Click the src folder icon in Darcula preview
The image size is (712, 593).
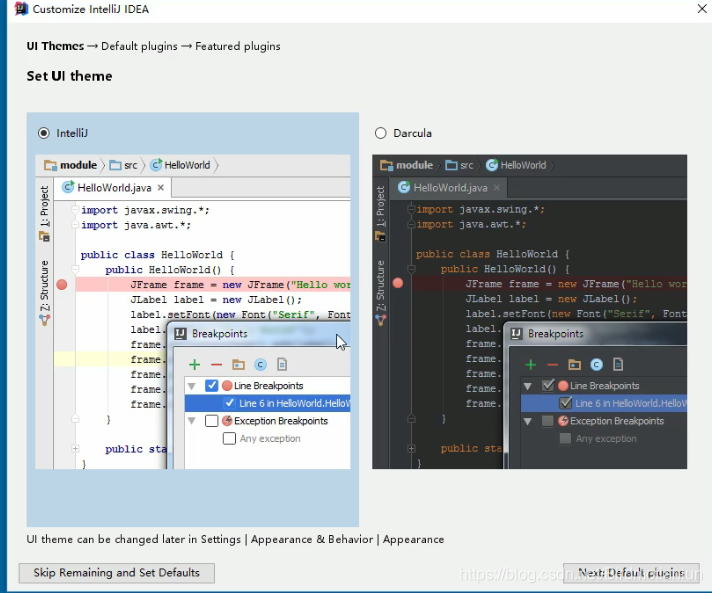451,165
